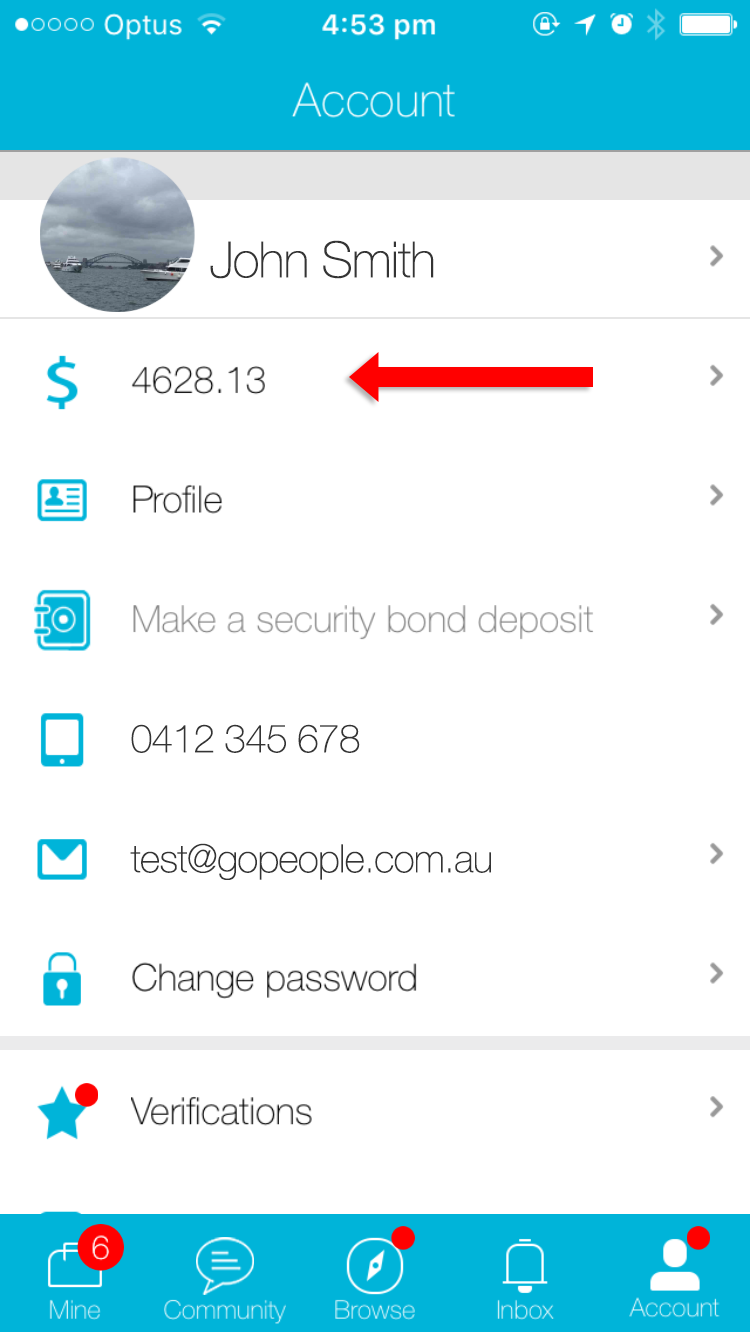
Task: Tap the Profile ID card icon
Action: [62, 500]
